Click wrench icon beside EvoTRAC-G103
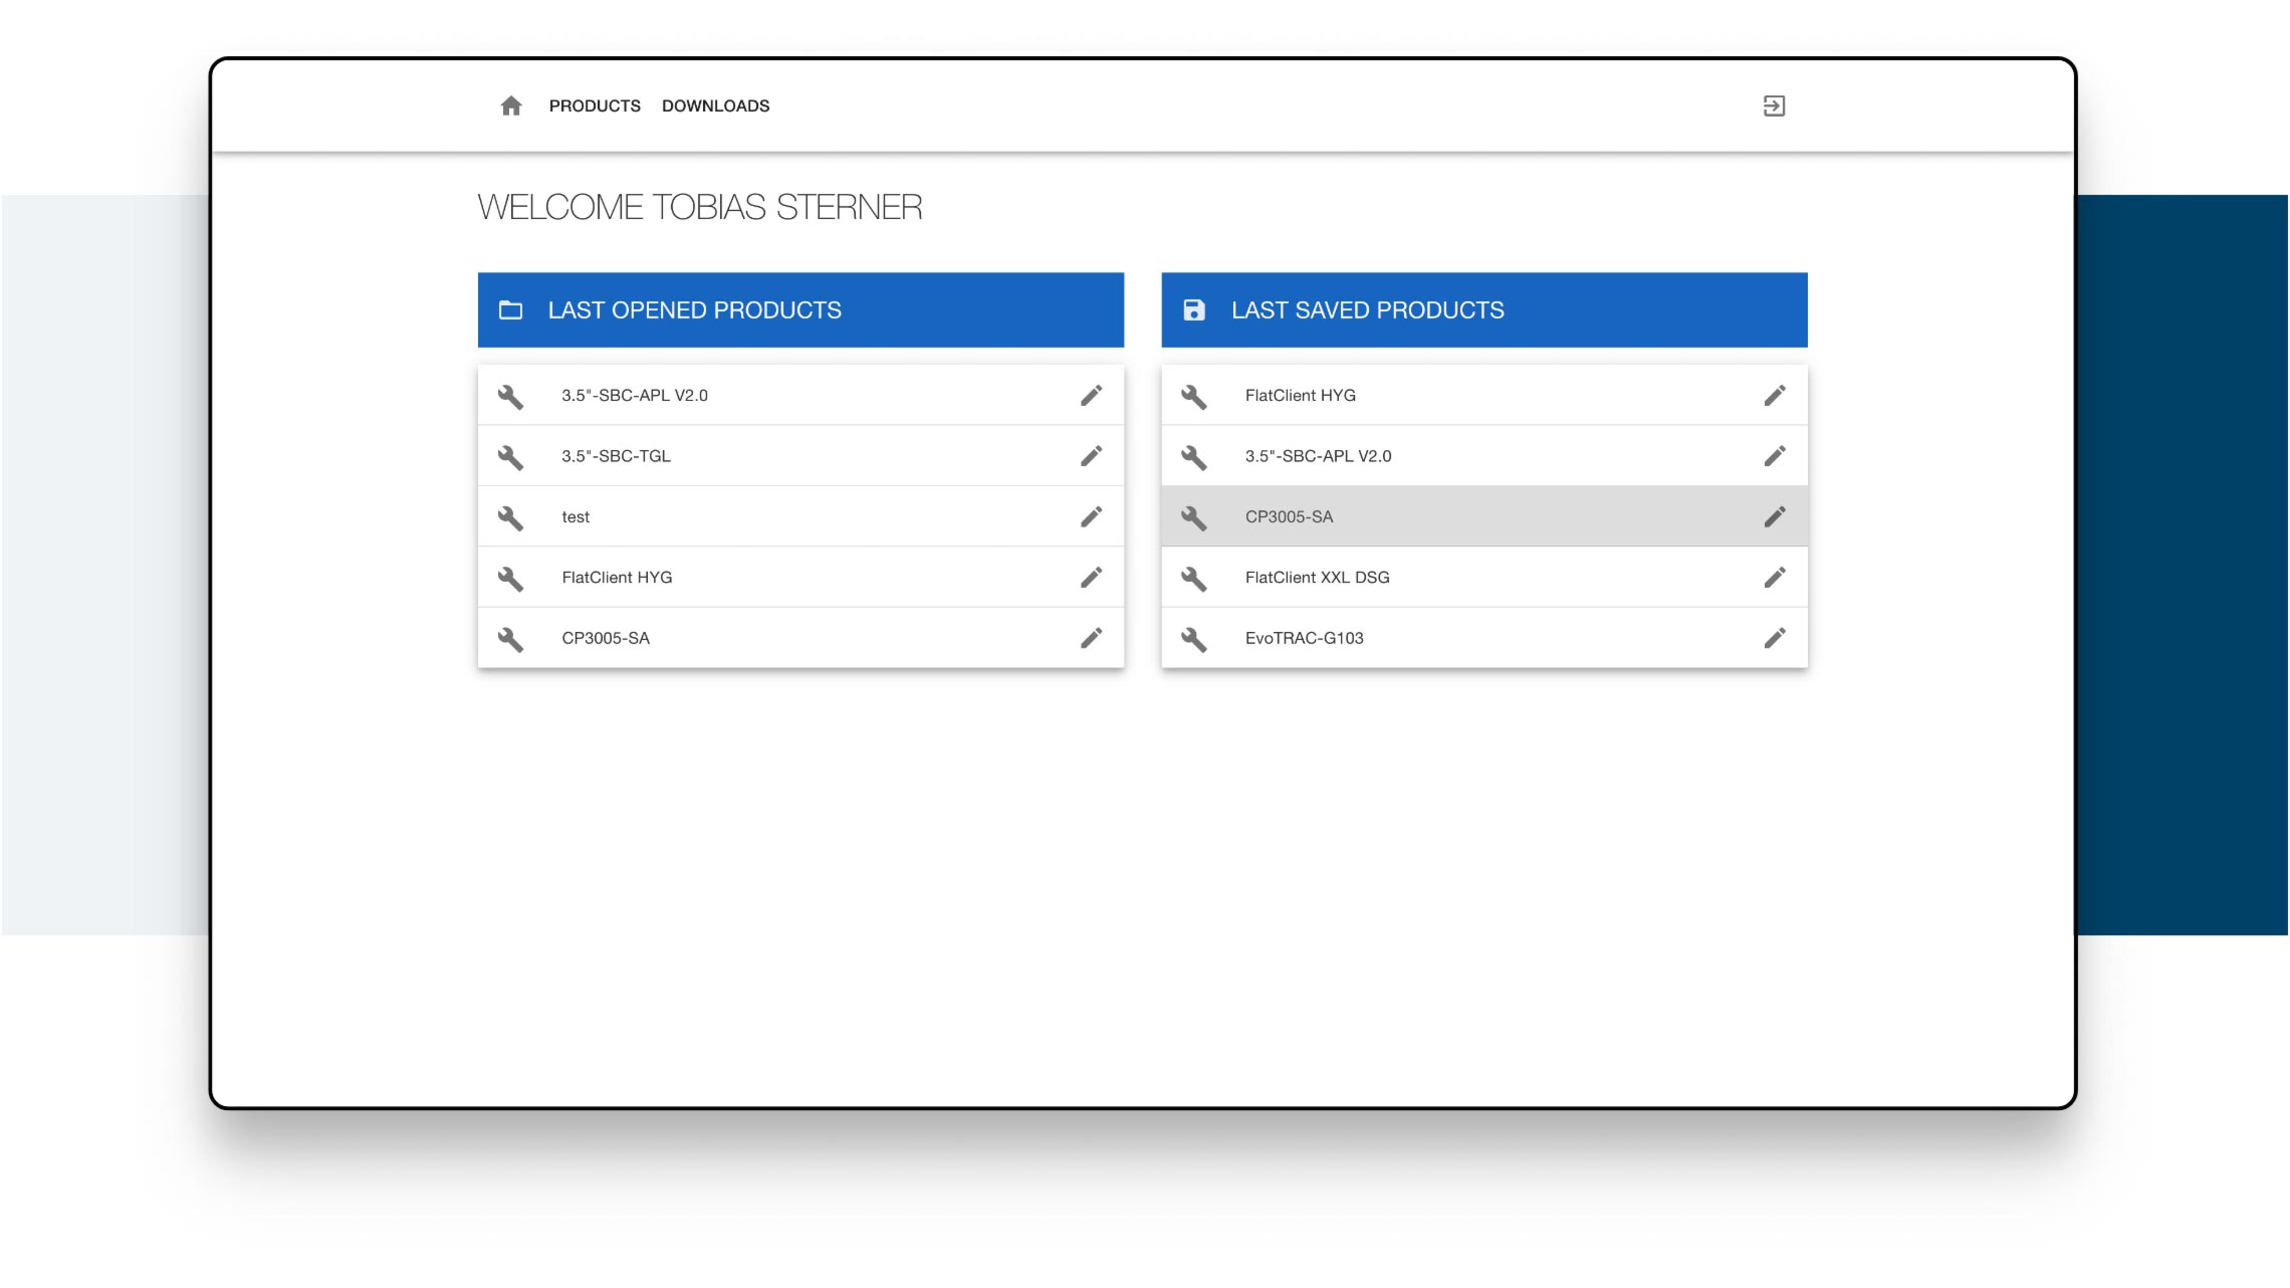Image resolution: width=2290 pixels, height=1288 pixels. [x=1194, y=639]
